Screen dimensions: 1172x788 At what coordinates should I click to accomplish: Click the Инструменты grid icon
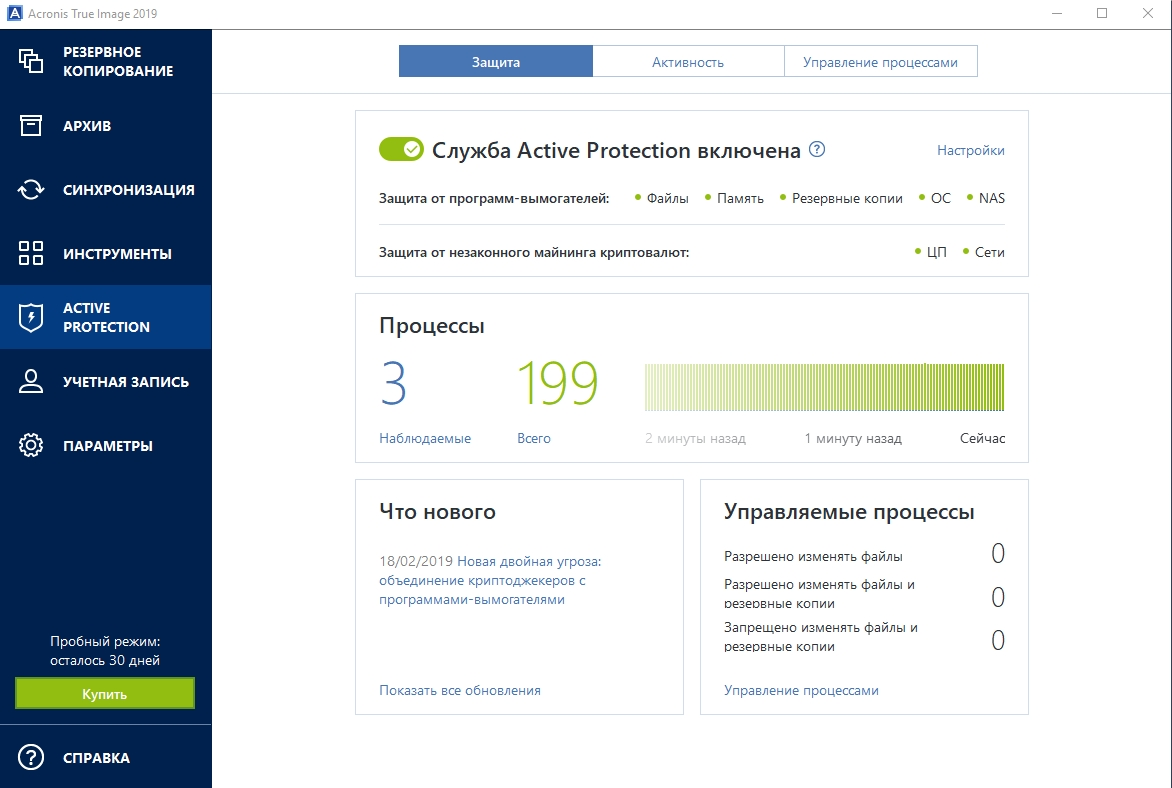click(x=31, y=253)
